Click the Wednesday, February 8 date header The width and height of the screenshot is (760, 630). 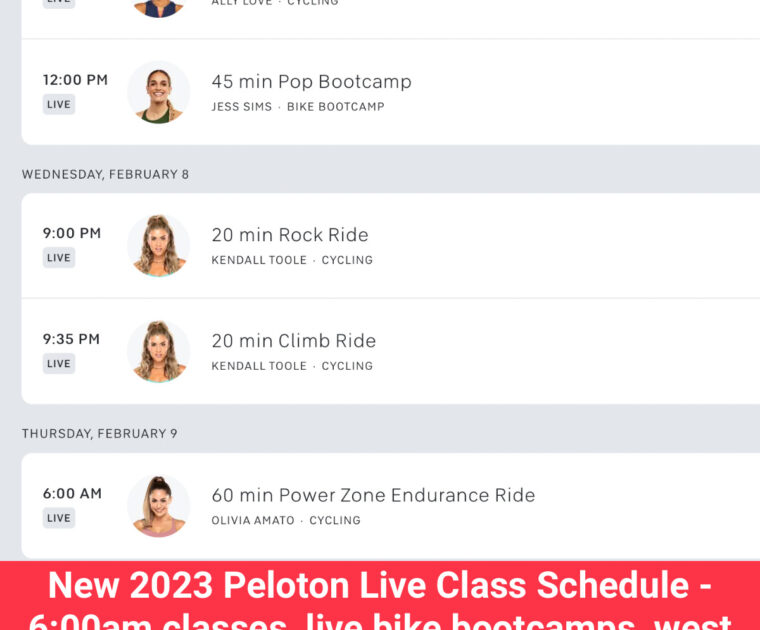[105, 174]
